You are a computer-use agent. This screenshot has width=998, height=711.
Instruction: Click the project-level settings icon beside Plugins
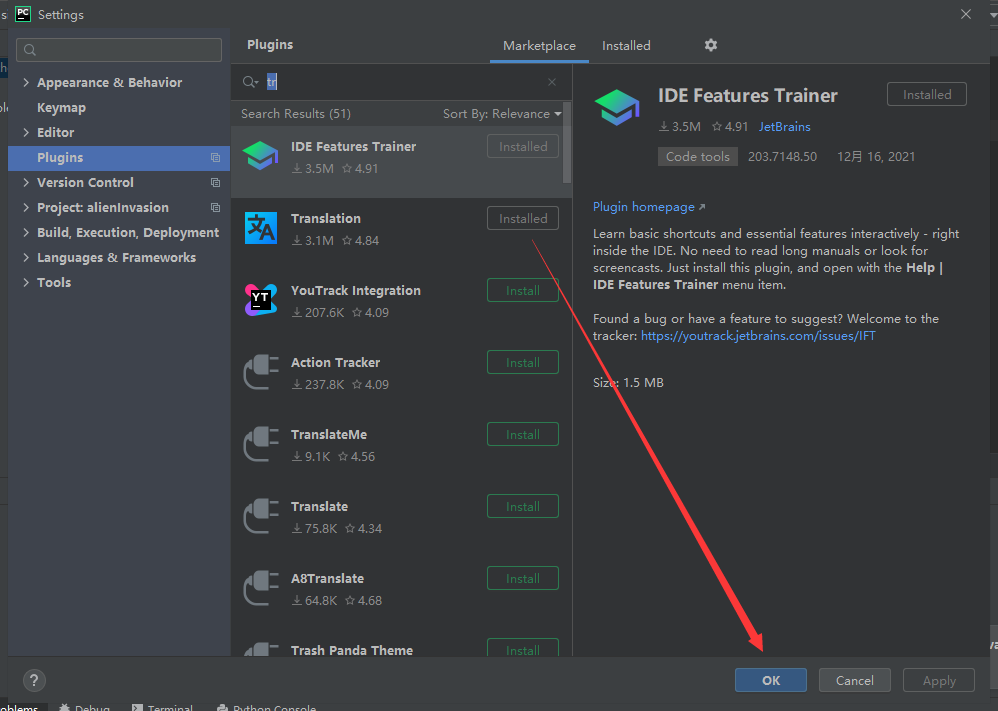pos(216,158)
